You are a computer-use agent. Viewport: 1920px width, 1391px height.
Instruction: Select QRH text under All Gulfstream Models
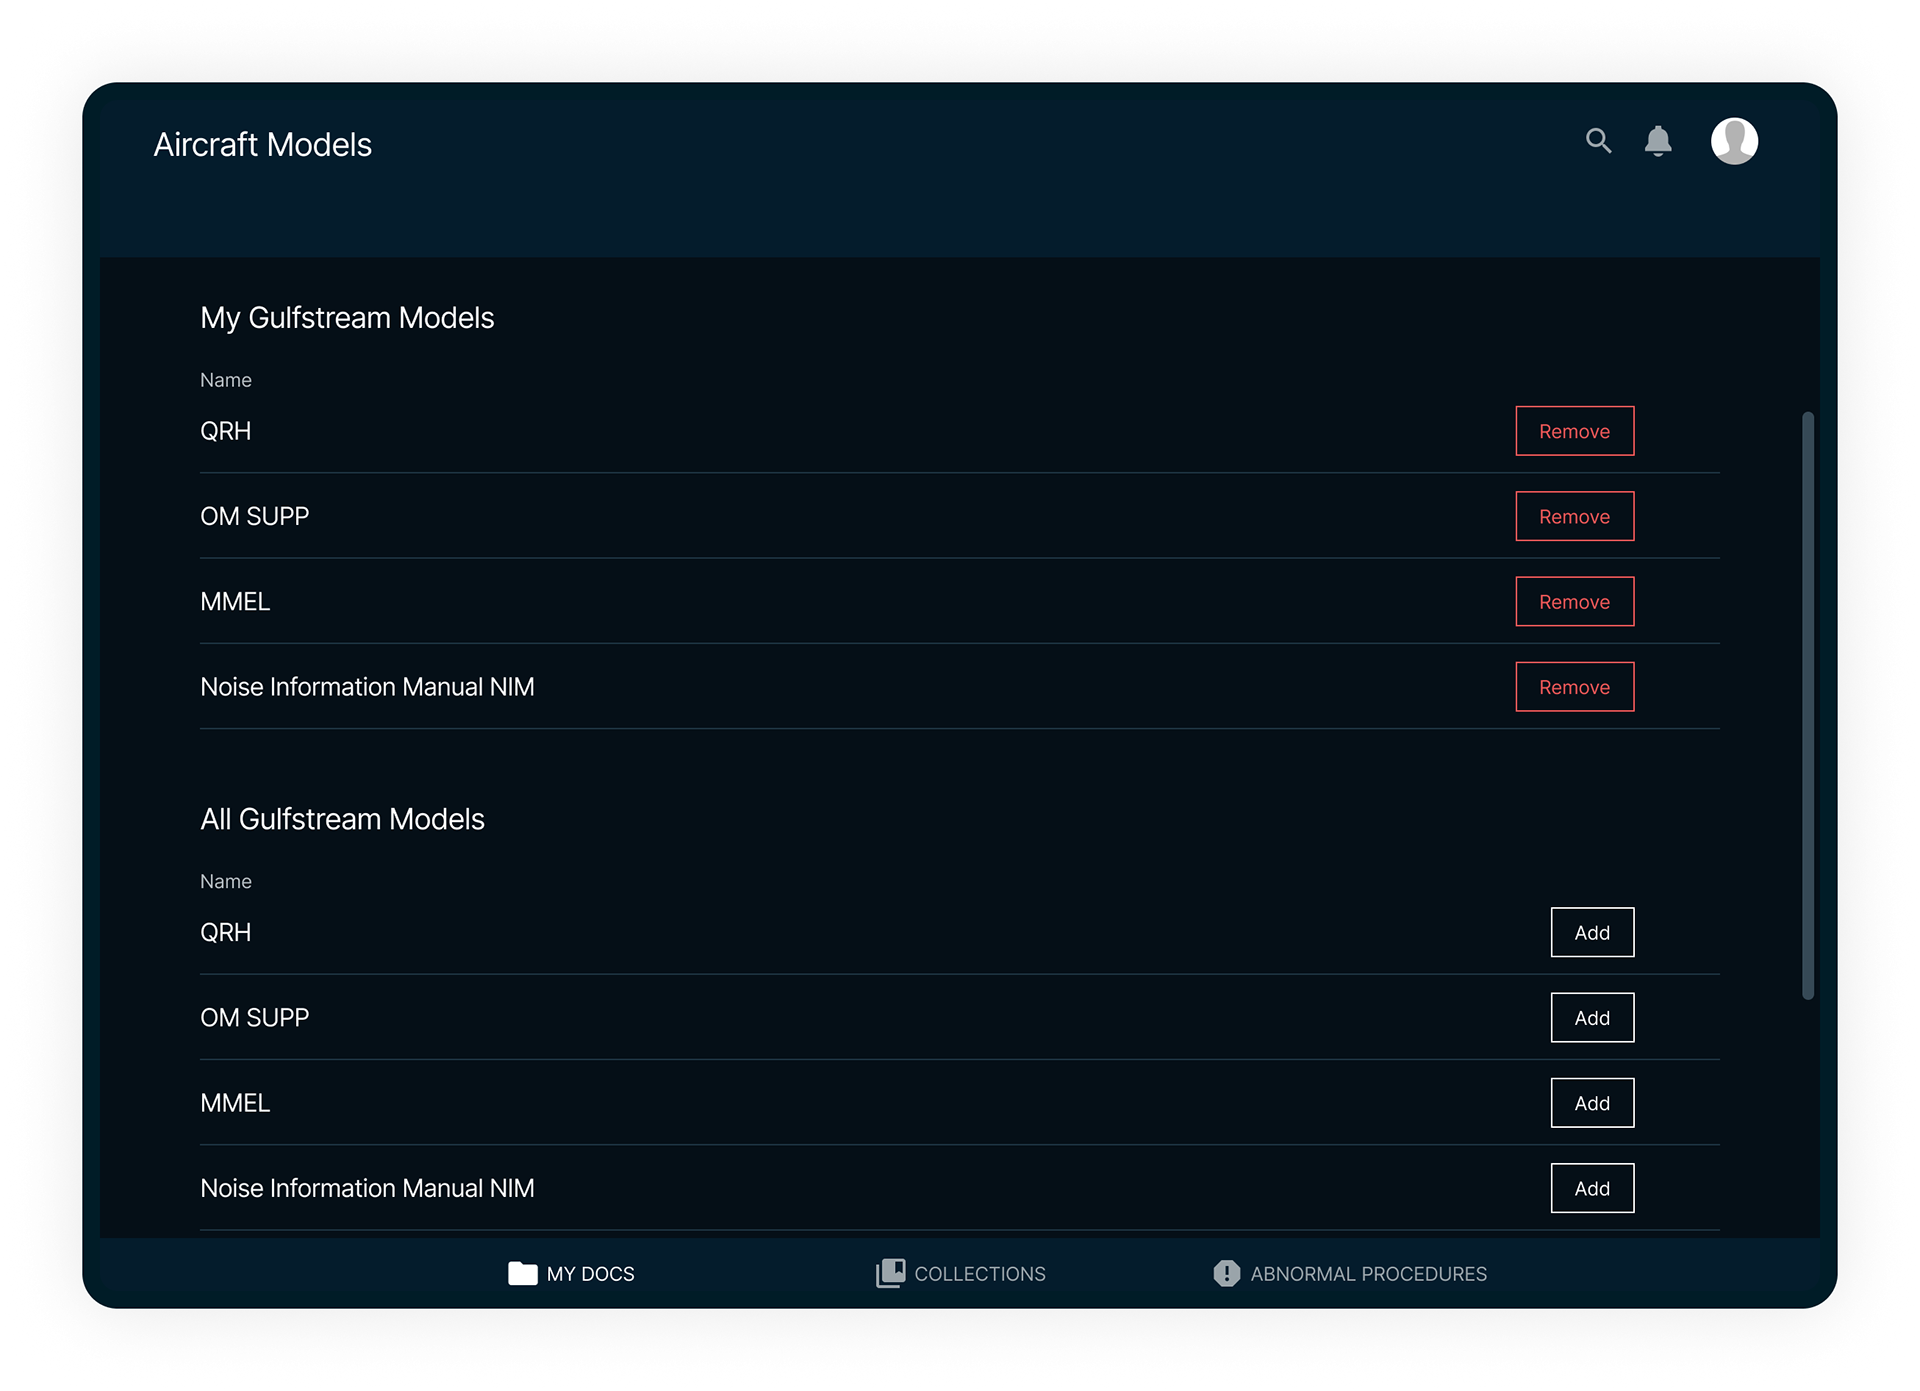225,932
